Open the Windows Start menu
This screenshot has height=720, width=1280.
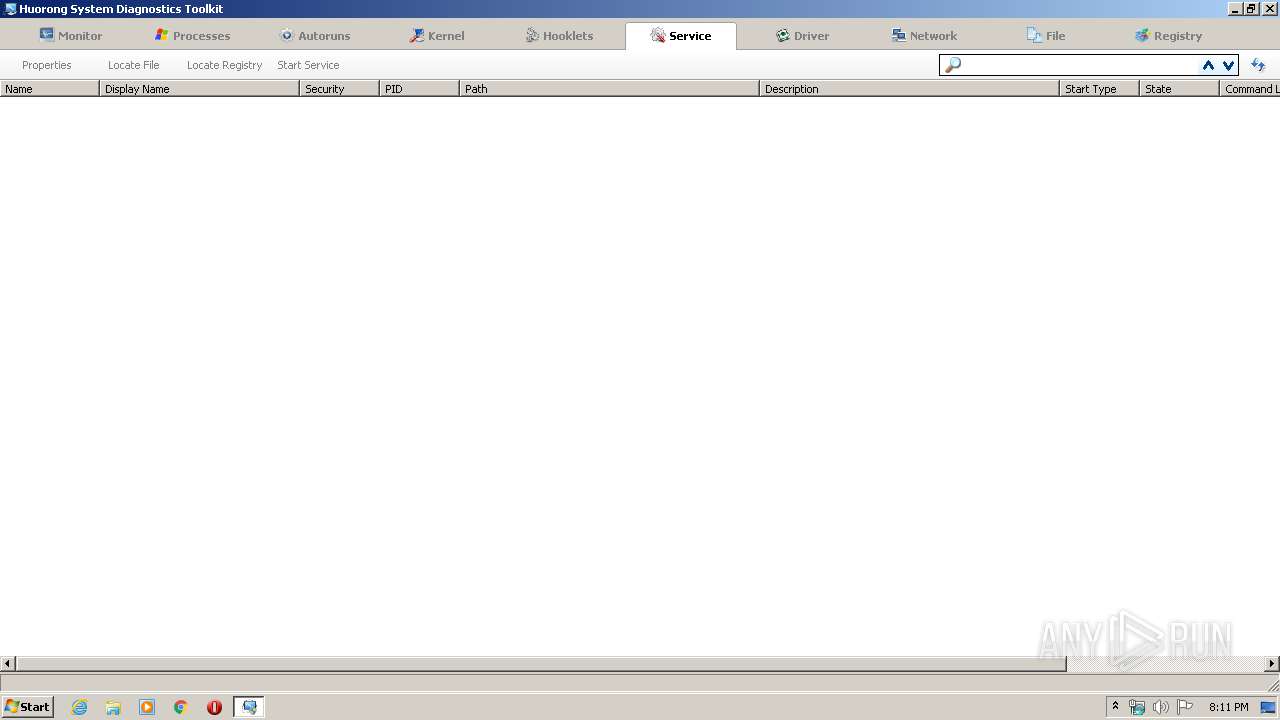[28, 707]
